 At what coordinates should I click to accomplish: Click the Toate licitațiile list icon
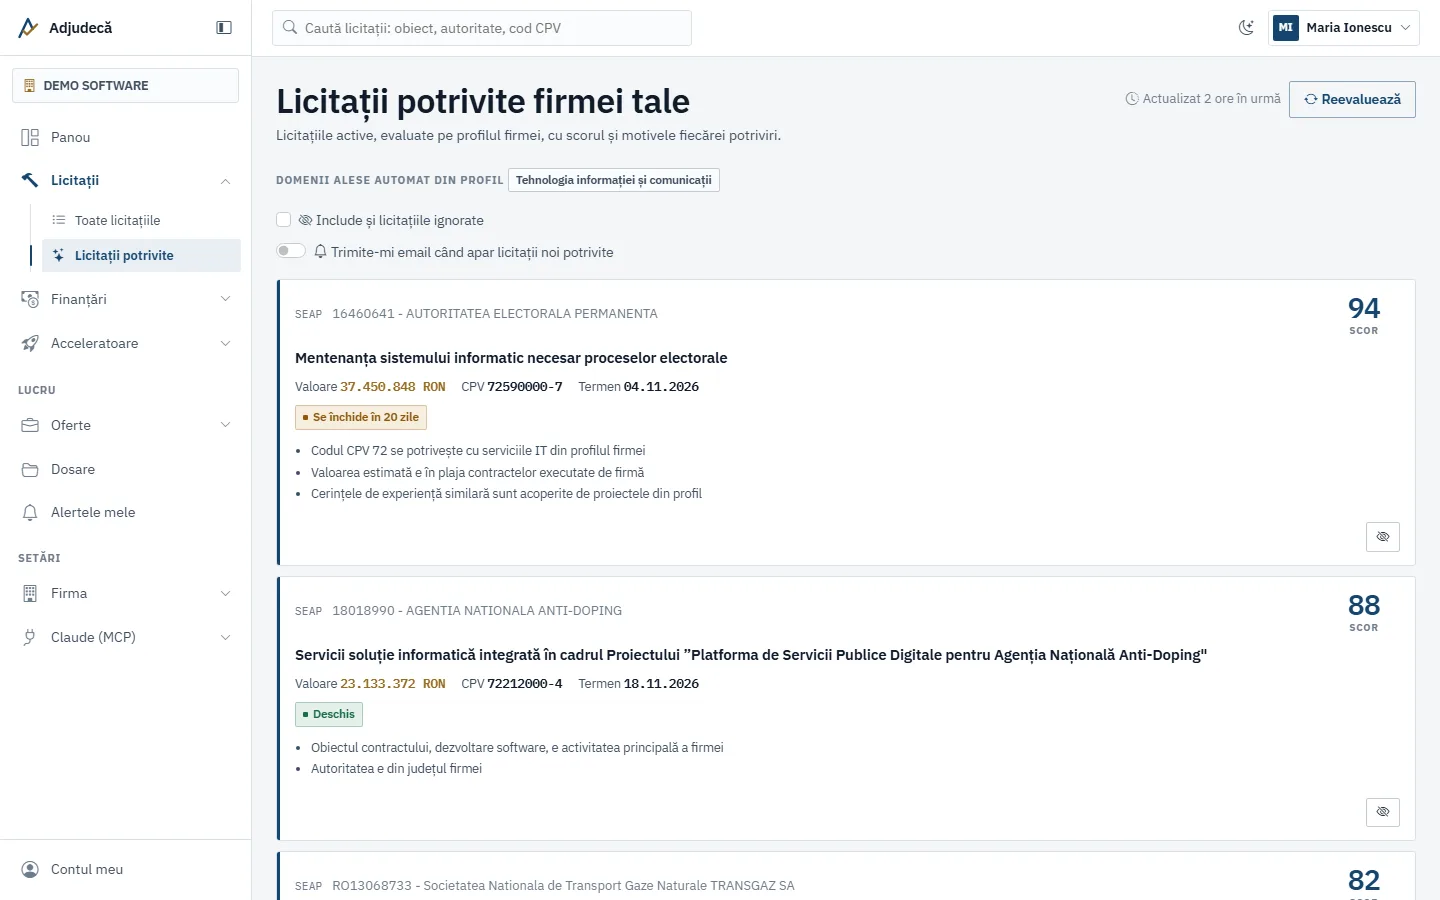[59, 220]
